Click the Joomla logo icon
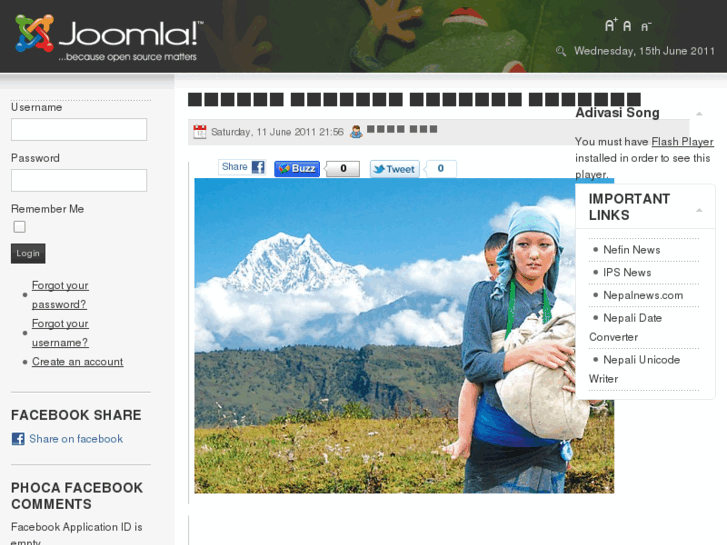This screenshot has width=727, height=545. (34, 33)
